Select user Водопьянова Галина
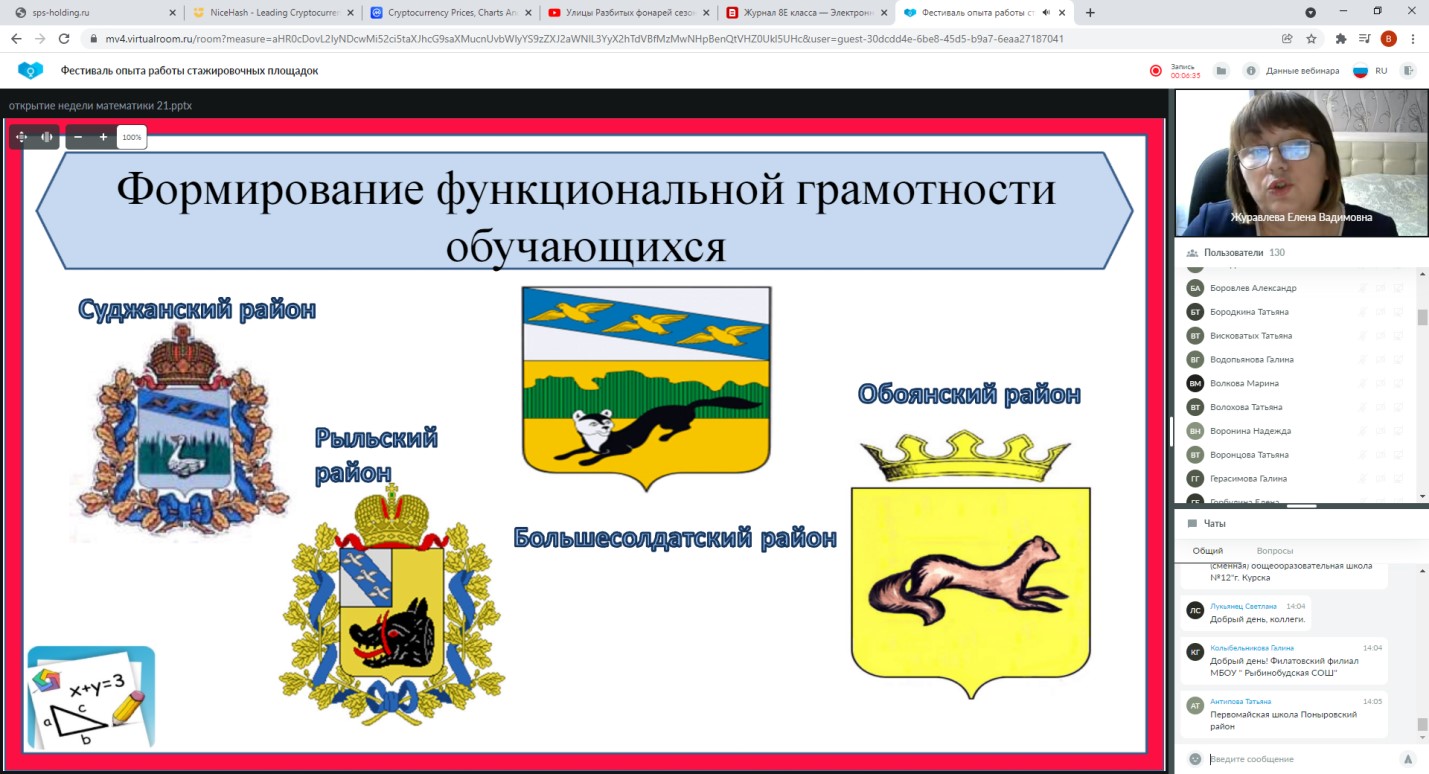1429x774 pixels. 1252,360
